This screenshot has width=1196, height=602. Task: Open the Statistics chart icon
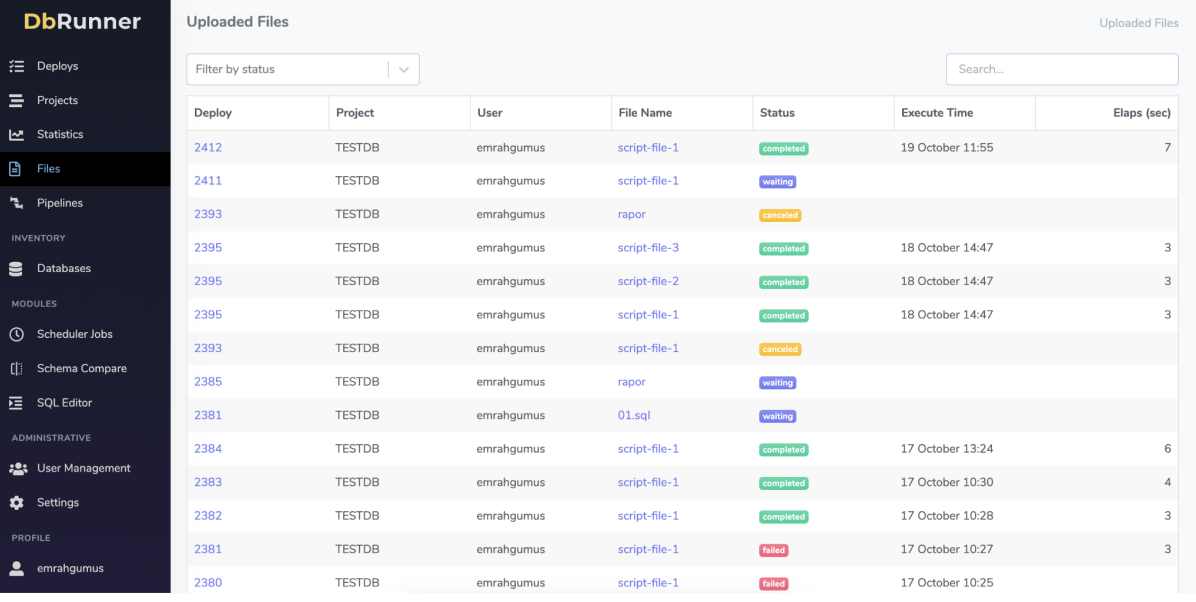click(x=16, y=134)
